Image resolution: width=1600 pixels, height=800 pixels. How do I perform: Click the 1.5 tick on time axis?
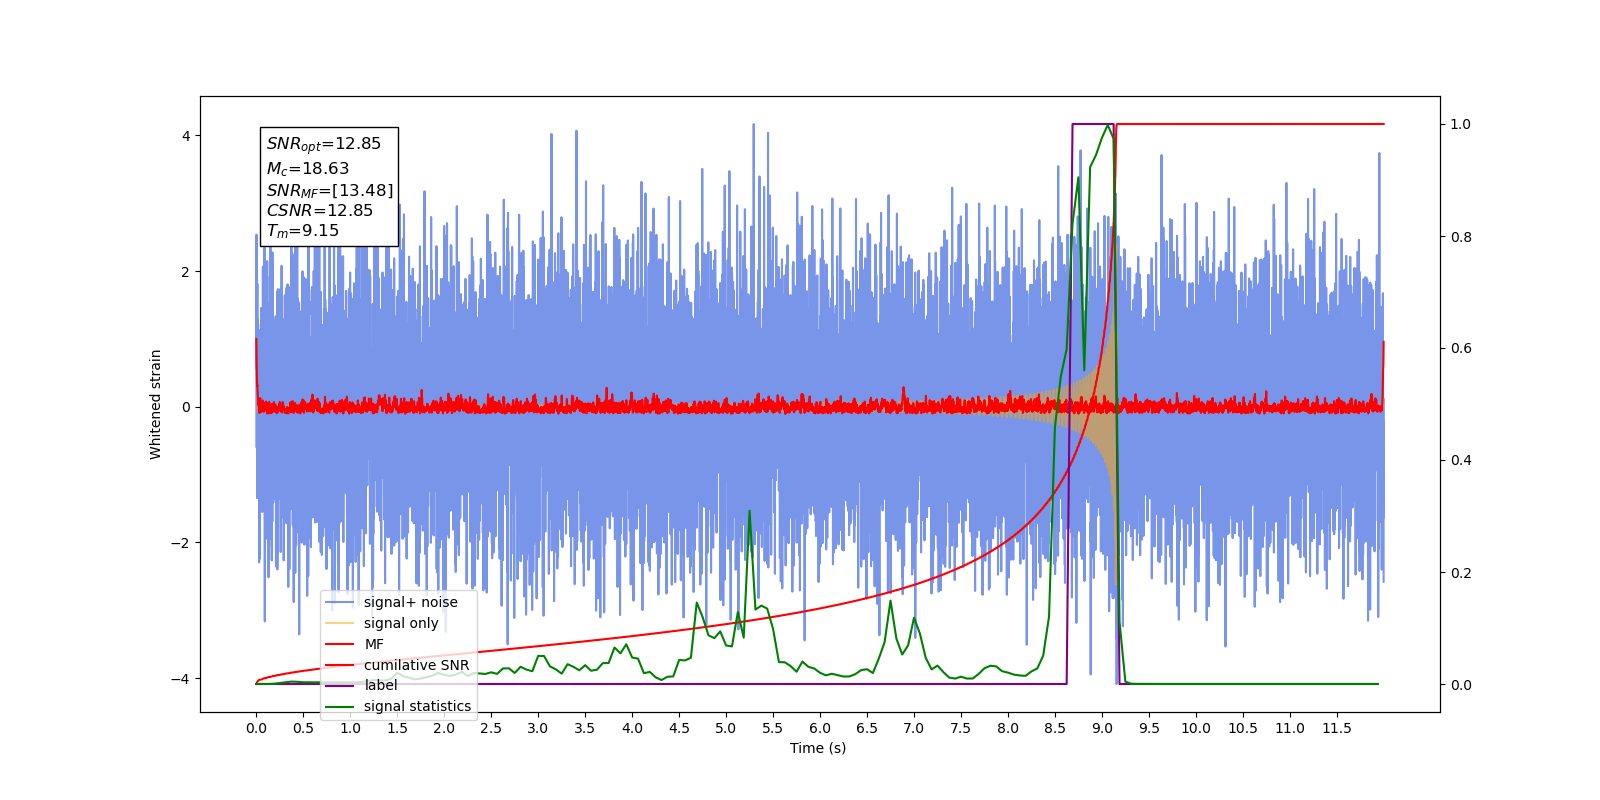click(397, 728)
